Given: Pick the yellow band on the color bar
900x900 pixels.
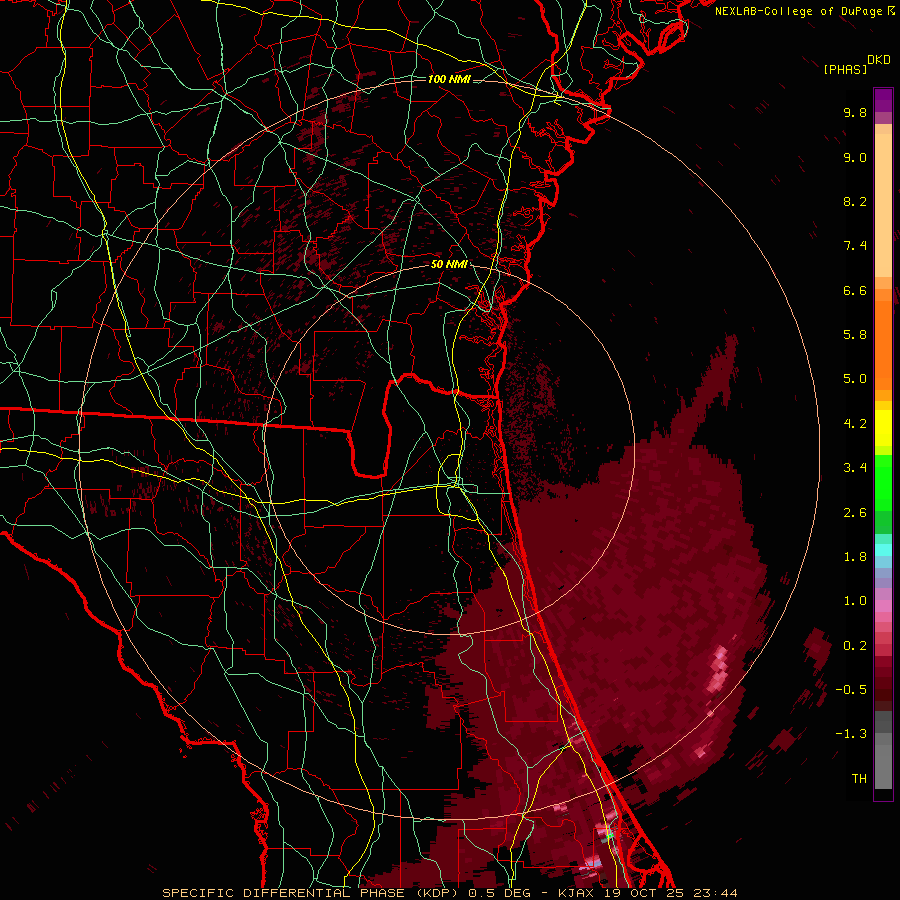Looking at the screenshot, I should [883, 428].
